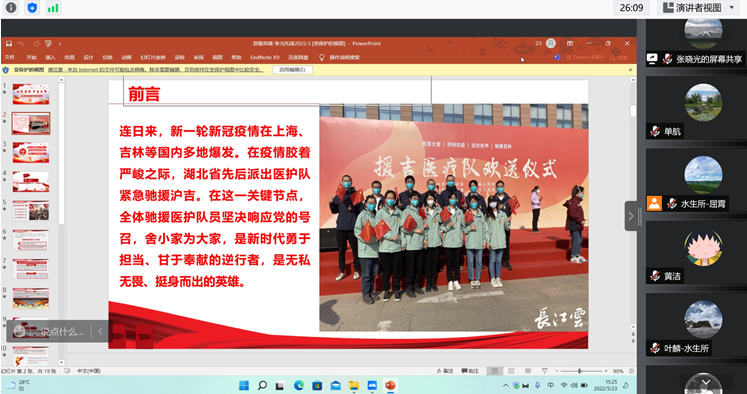This screenshot has width=747, height=394.
Task: Click the Save icon in PowerPoint title bar
Action: tap(9, 43)
